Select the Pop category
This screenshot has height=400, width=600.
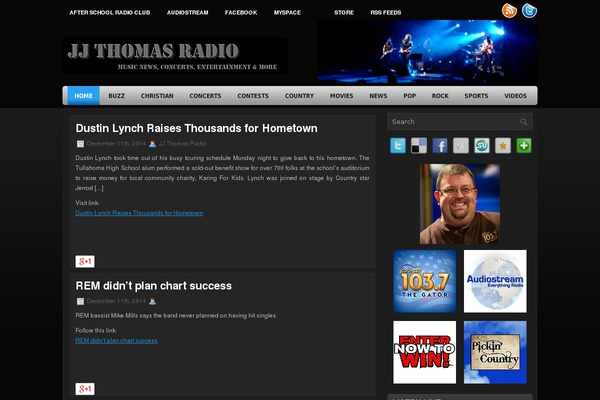[x=409, y=96]
